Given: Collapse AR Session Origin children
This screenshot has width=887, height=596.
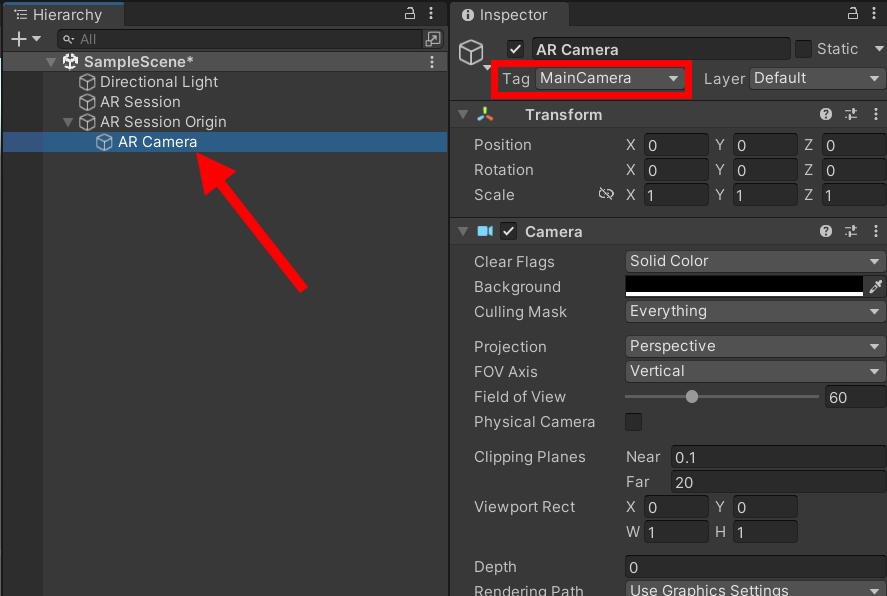Looking at the screenshot, I should point(68,122).
